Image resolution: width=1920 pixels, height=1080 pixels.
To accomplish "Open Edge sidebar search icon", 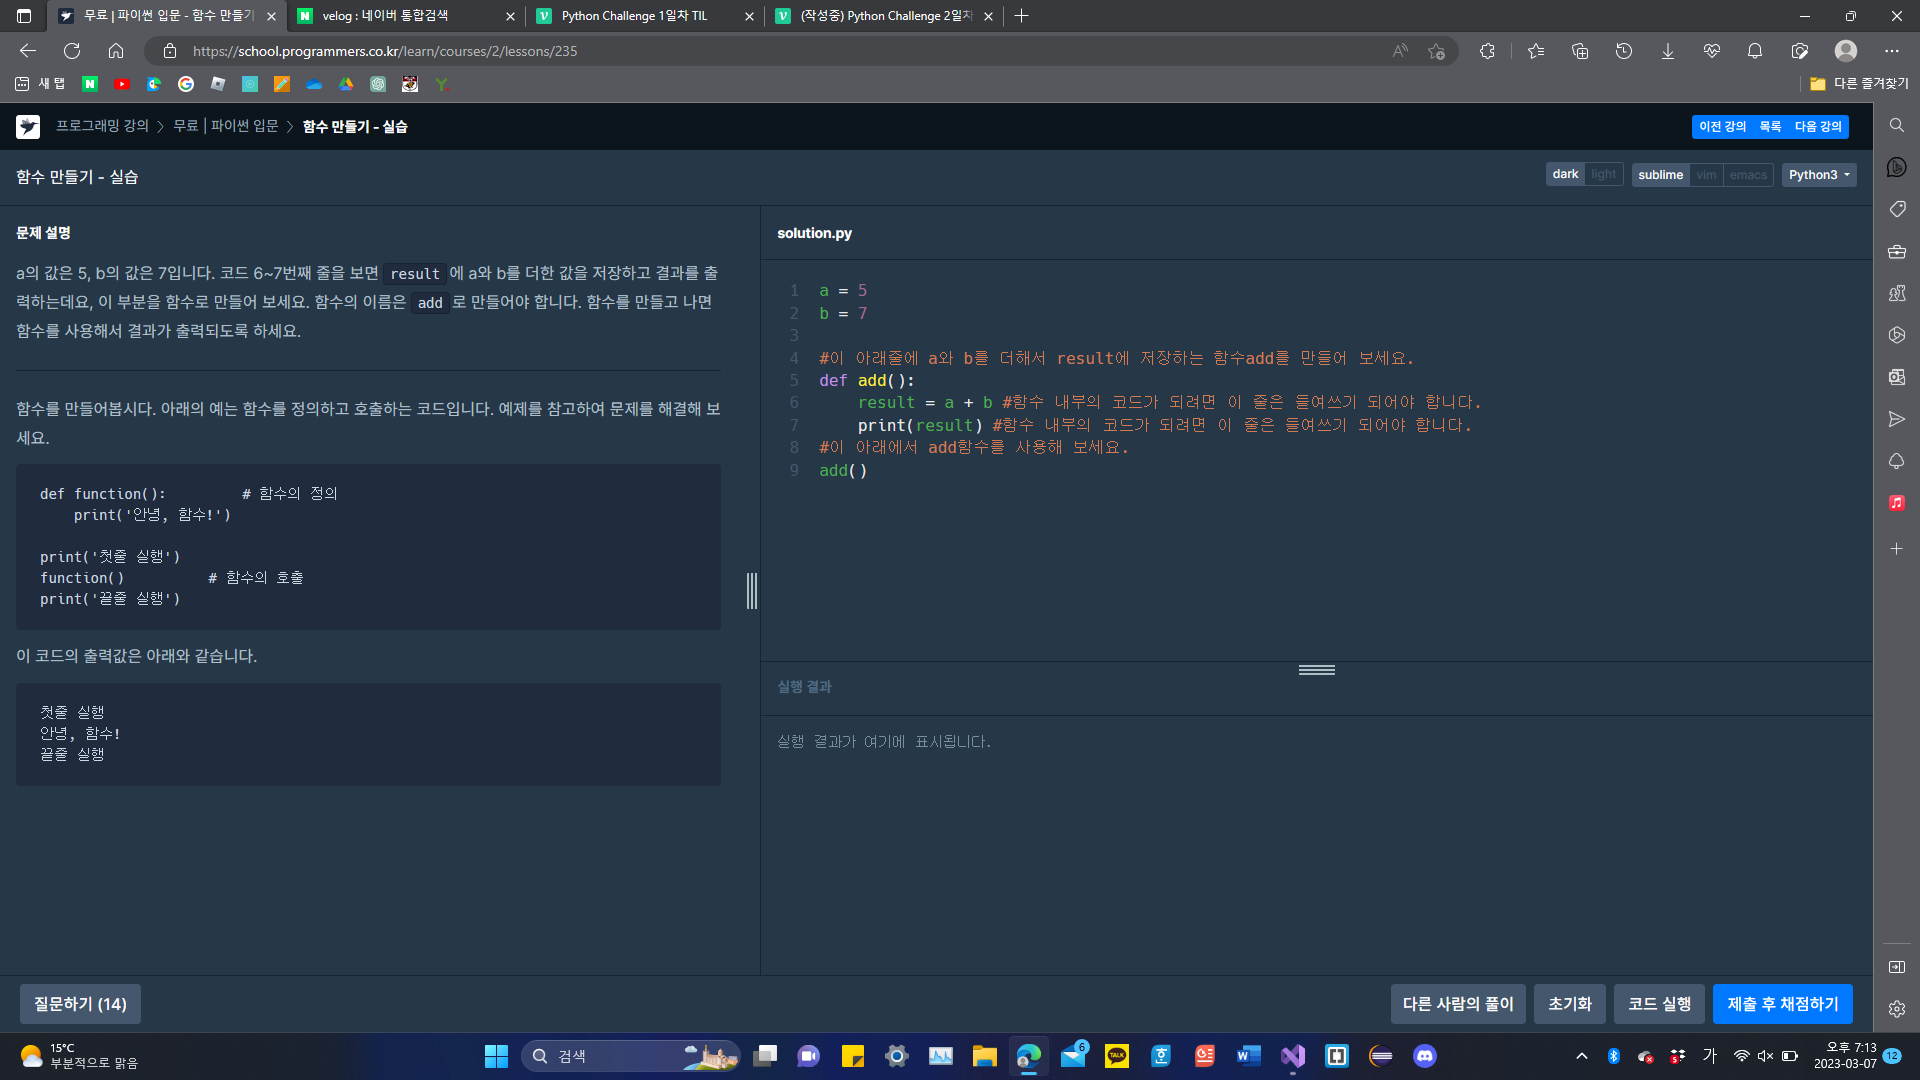I will pos(1896,126).
